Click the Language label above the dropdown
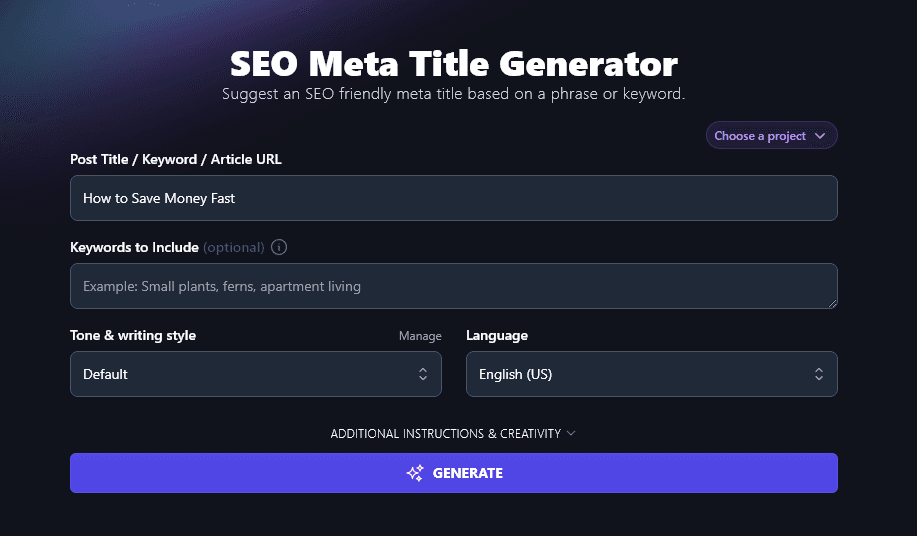 [x=497, y=335]
